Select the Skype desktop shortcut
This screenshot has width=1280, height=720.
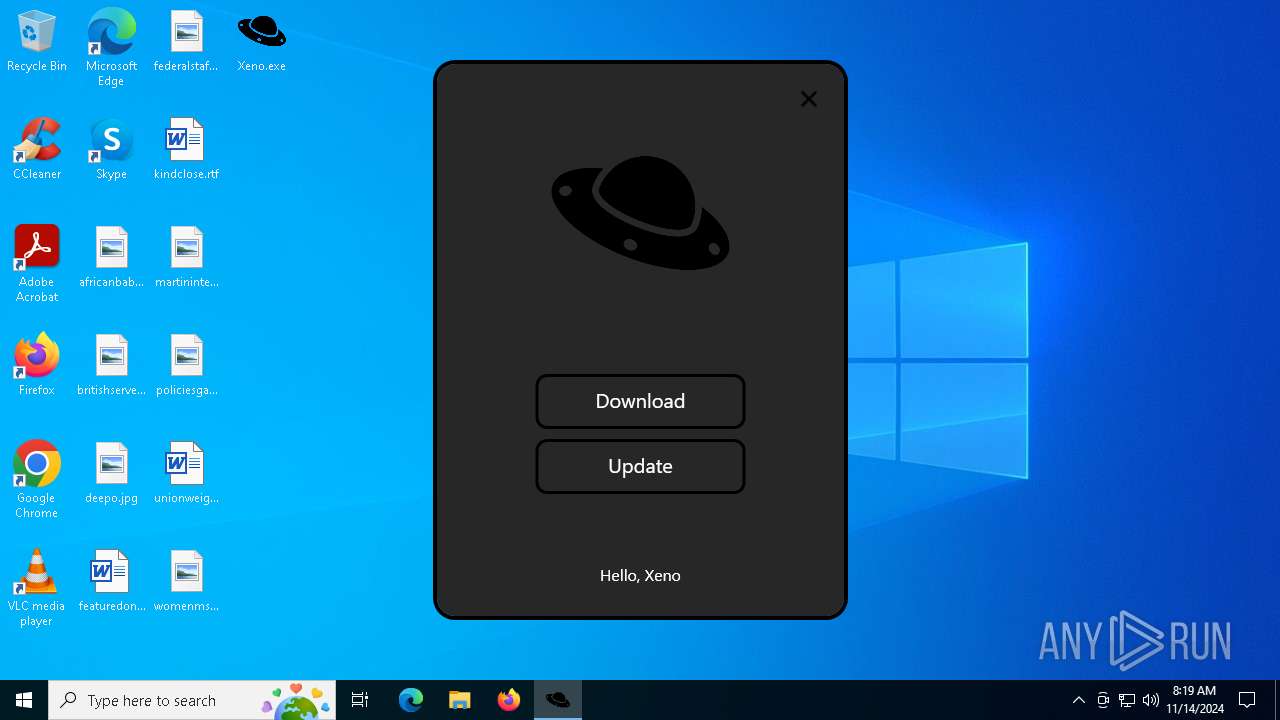[111, 150]
